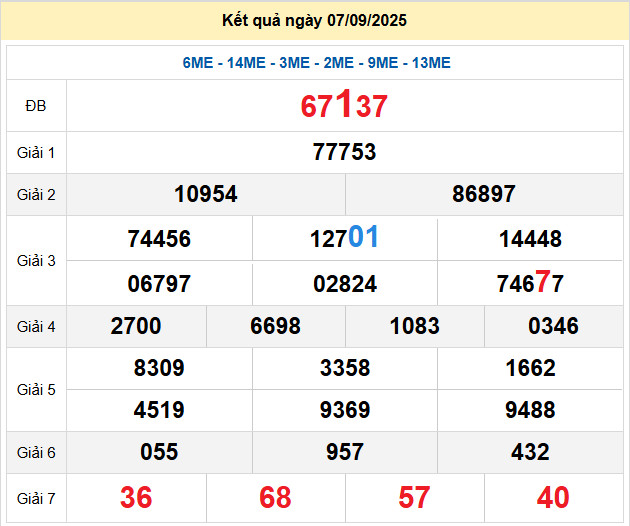Select third prize number 02824
Viewport: 630px width, 526px height.
tap(345, 284)
